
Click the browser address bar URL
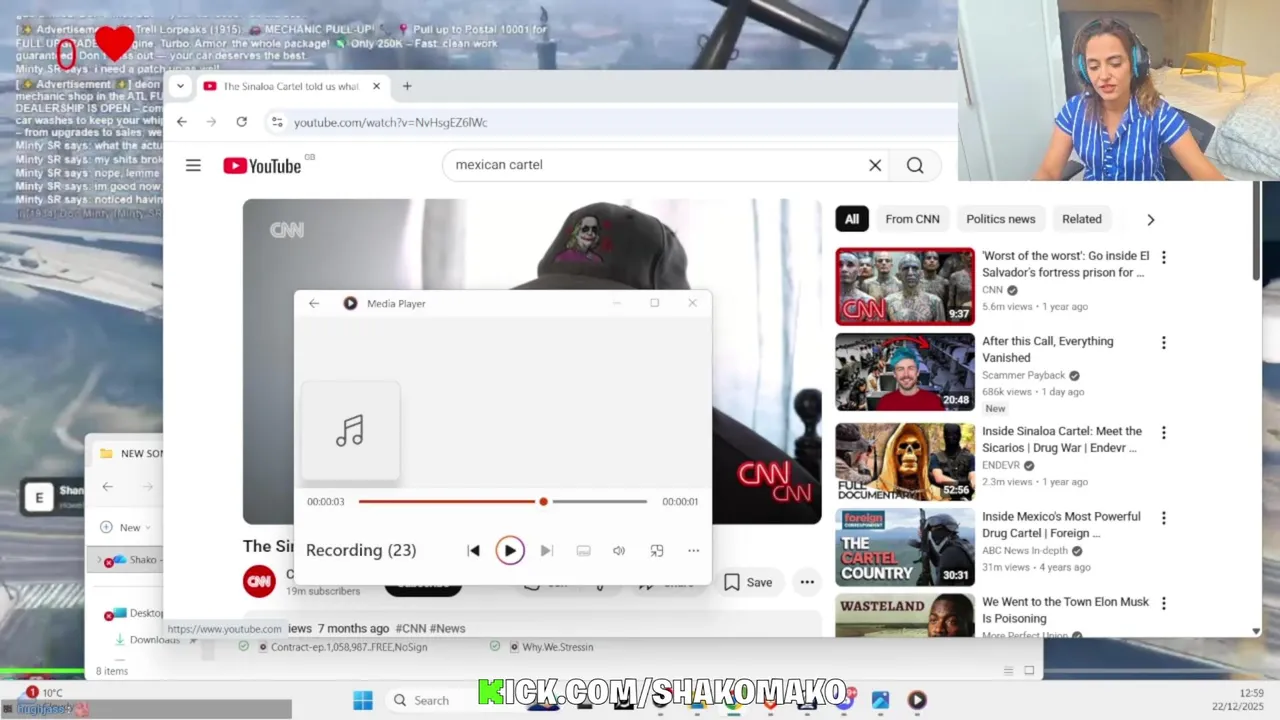[x=391, y=122]
